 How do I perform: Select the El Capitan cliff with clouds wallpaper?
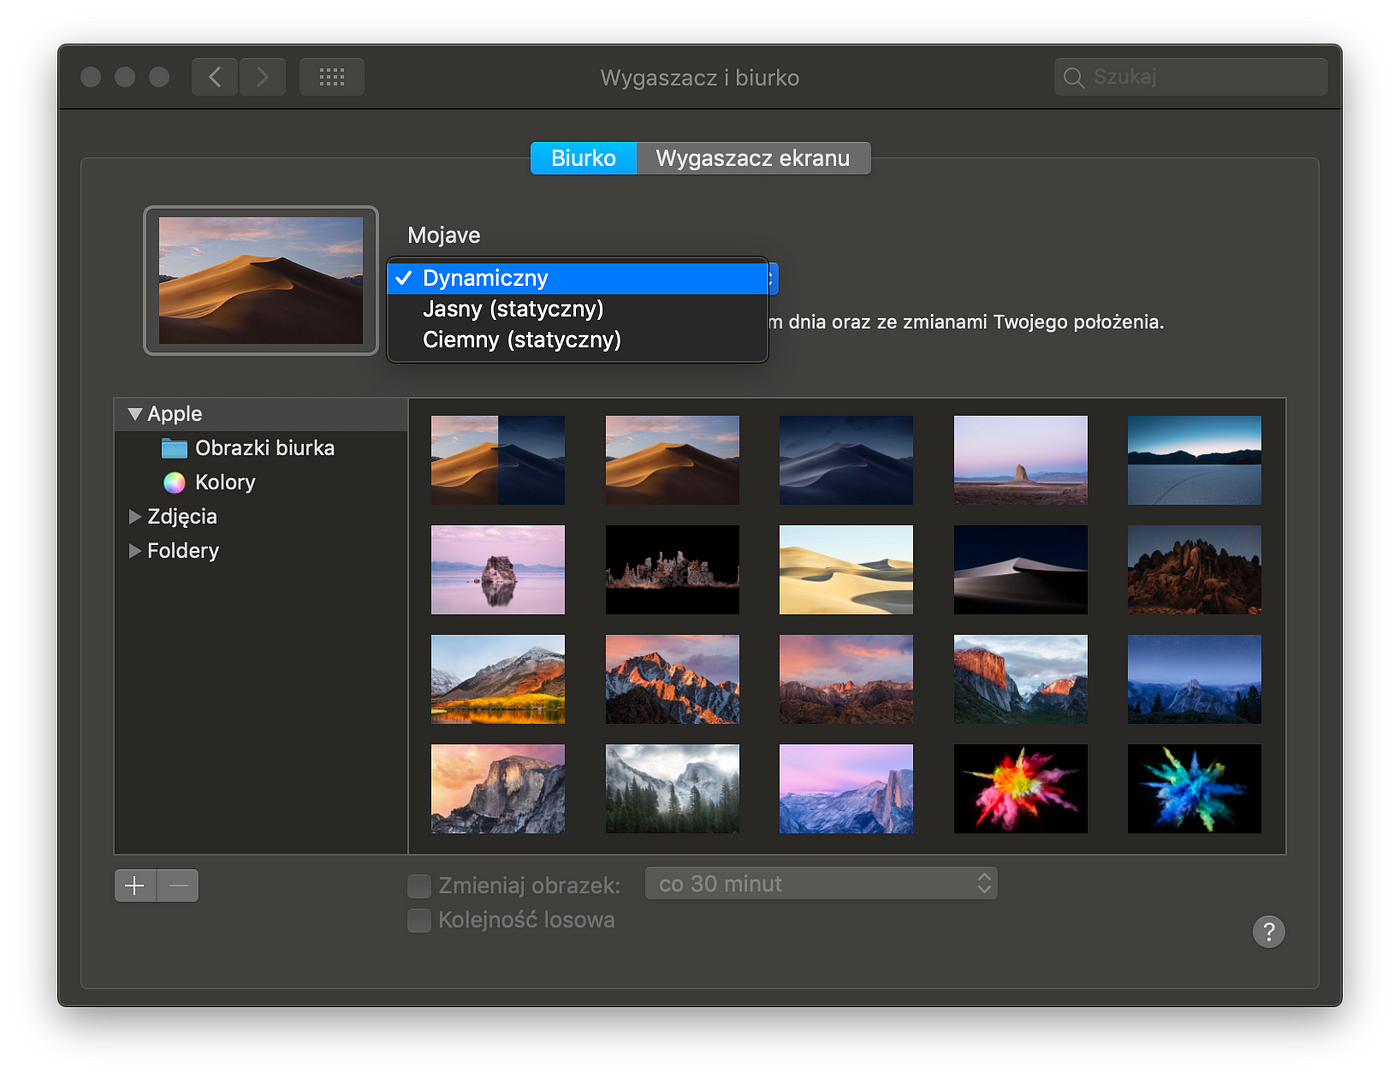[1020, 679]
